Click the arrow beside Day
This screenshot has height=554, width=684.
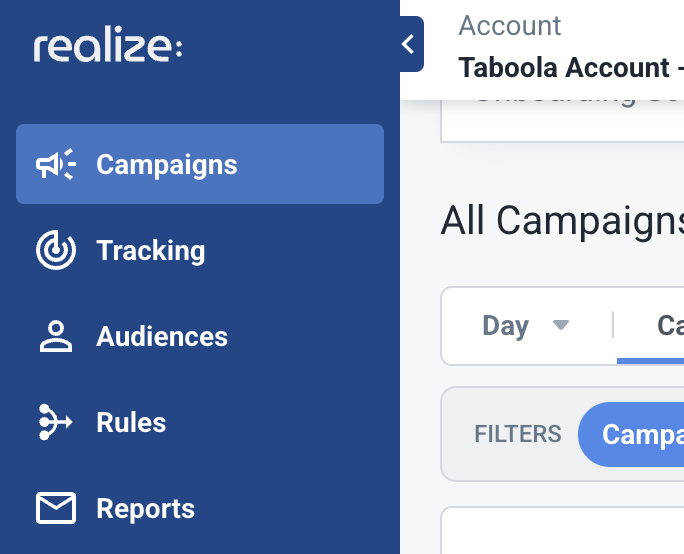(x=561, y=325)
